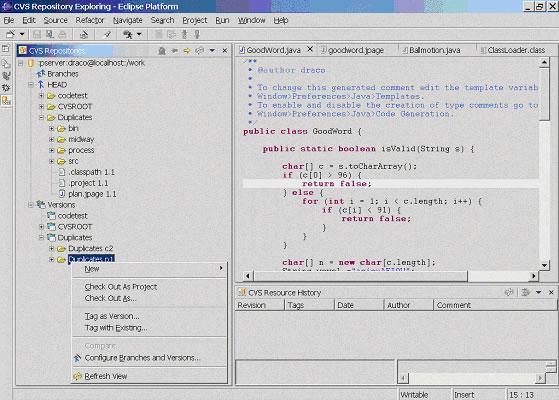Click the Print toolbar icon
559x400 pixels.
click(62, 34)
